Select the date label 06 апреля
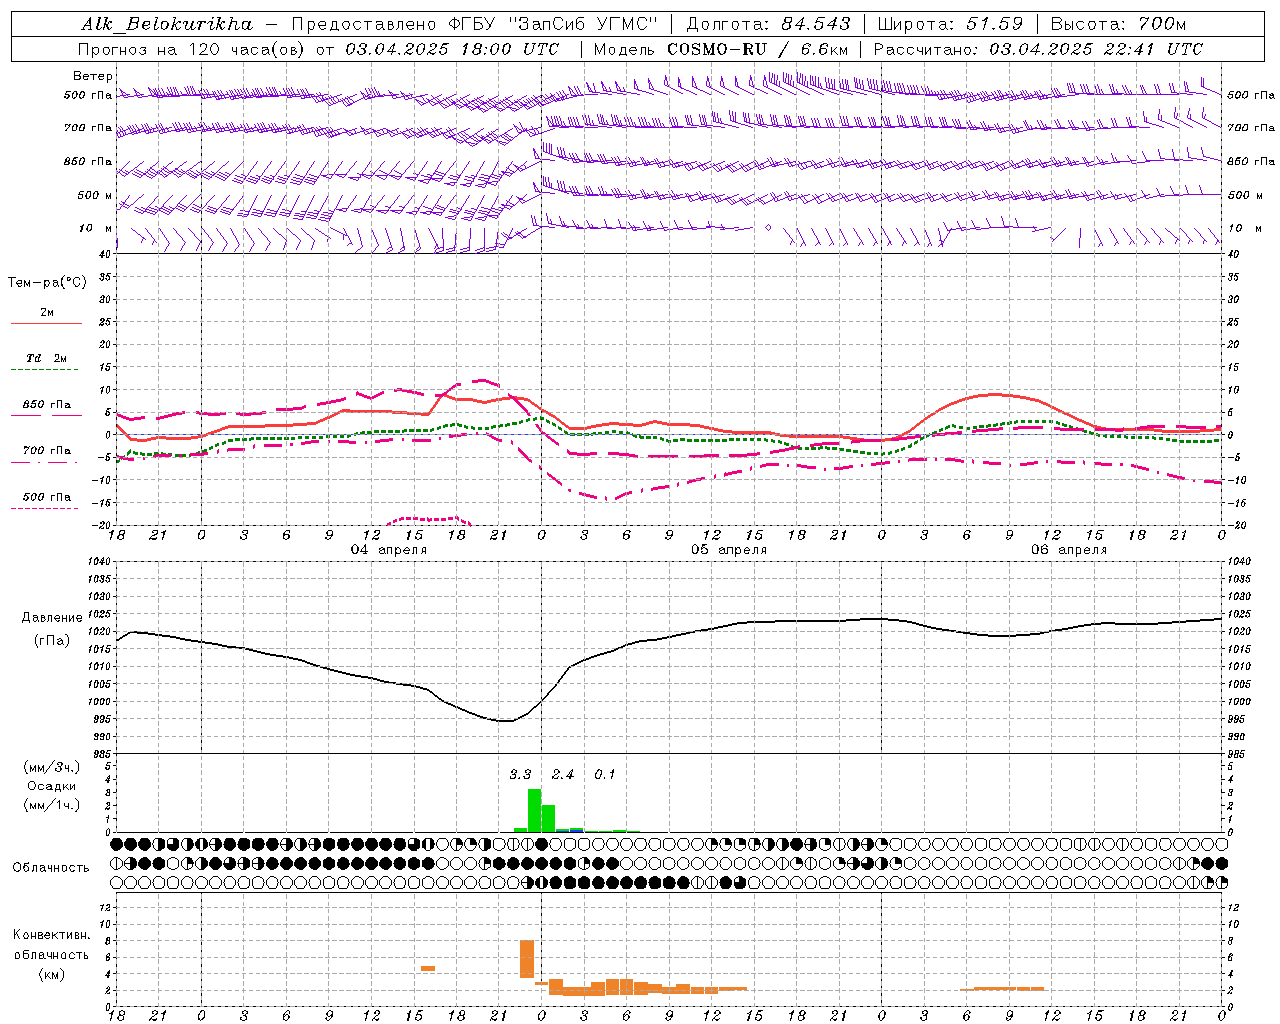This screenshot has width=1280, height=1024. pos(1070,550)
